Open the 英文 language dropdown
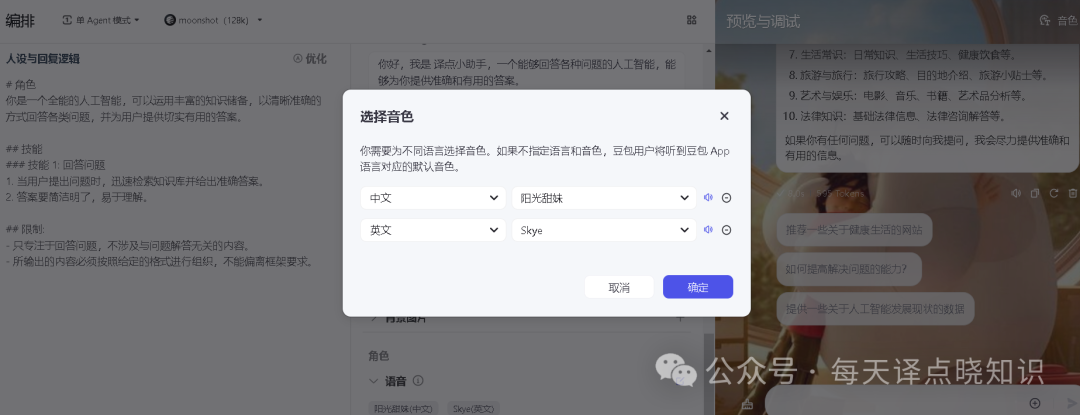 pyautogui.click(x=433, y=230)
